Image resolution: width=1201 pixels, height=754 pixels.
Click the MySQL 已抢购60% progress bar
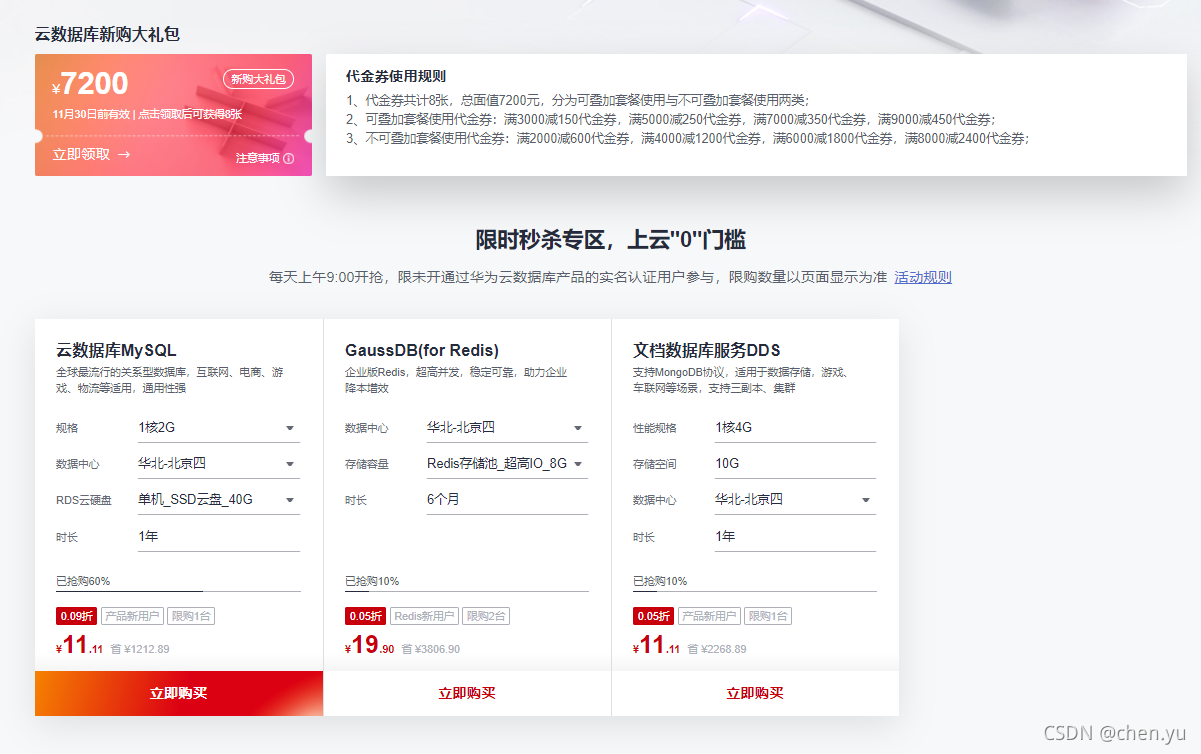pyautogui.click(x=178, y=591)
